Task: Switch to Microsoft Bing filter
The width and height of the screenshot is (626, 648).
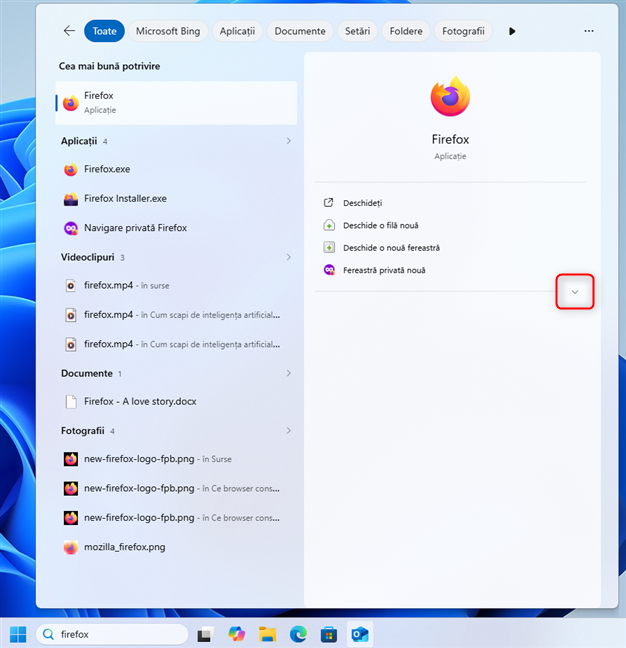Action: pos(168,31)
